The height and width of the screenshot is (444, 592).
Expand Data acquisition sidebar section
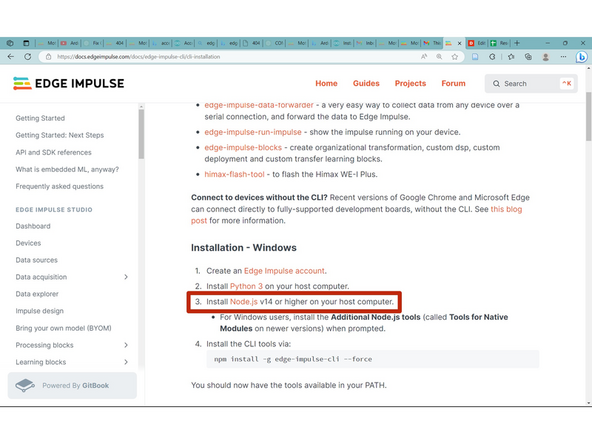(126, 277)
